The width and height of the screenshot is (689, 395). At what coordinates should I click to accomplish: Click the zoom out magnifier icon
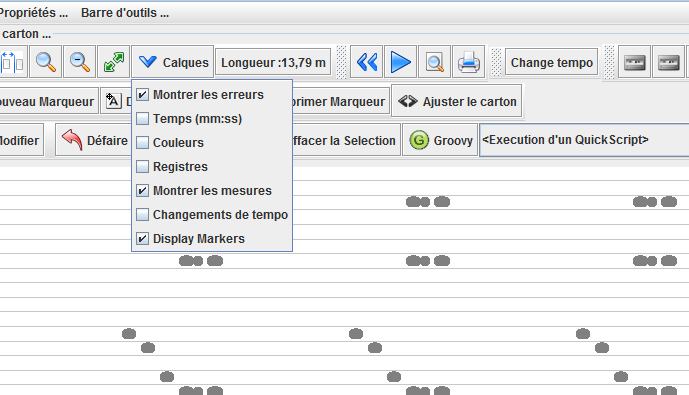pyautogui.click(x=80, y=62)
